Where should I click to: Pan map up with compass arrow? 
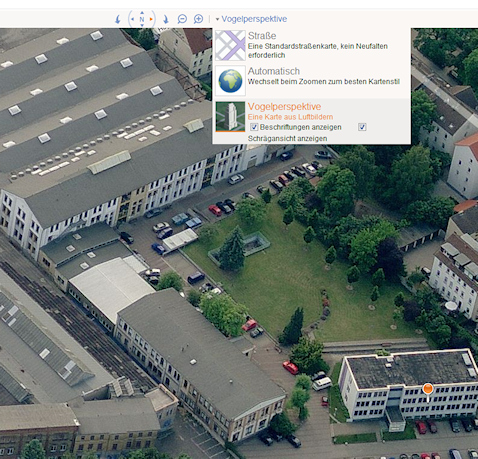[x=142, y=13]
